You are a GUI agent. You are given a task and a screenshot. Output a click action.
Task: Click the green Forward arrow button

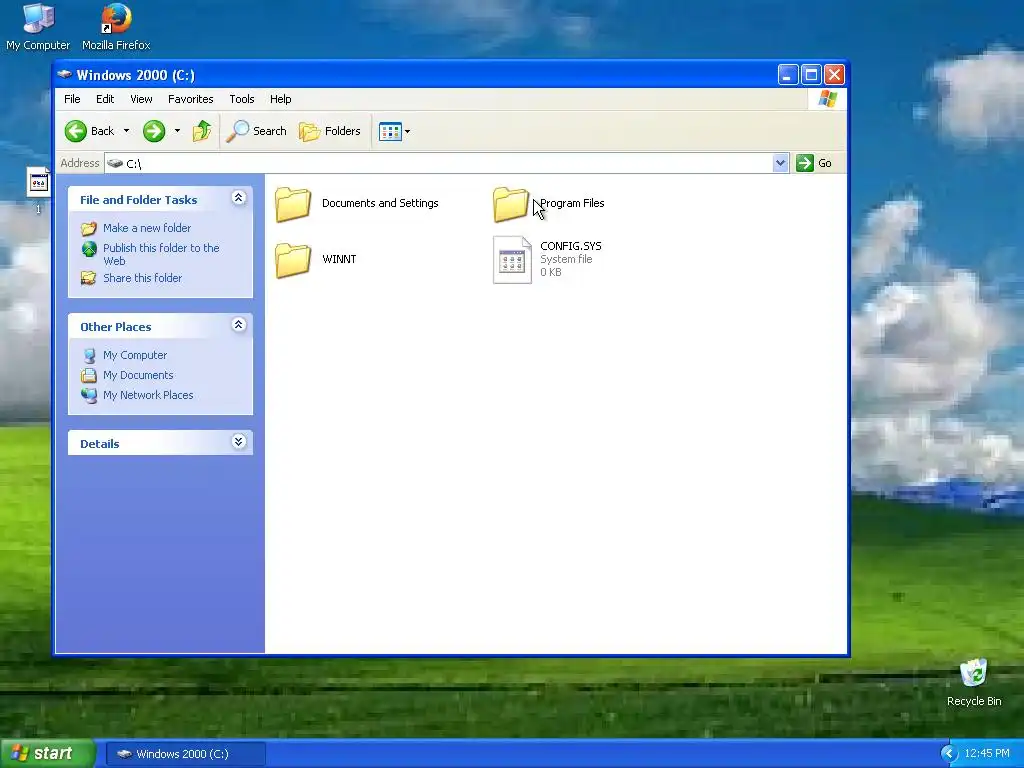[154, 131]
